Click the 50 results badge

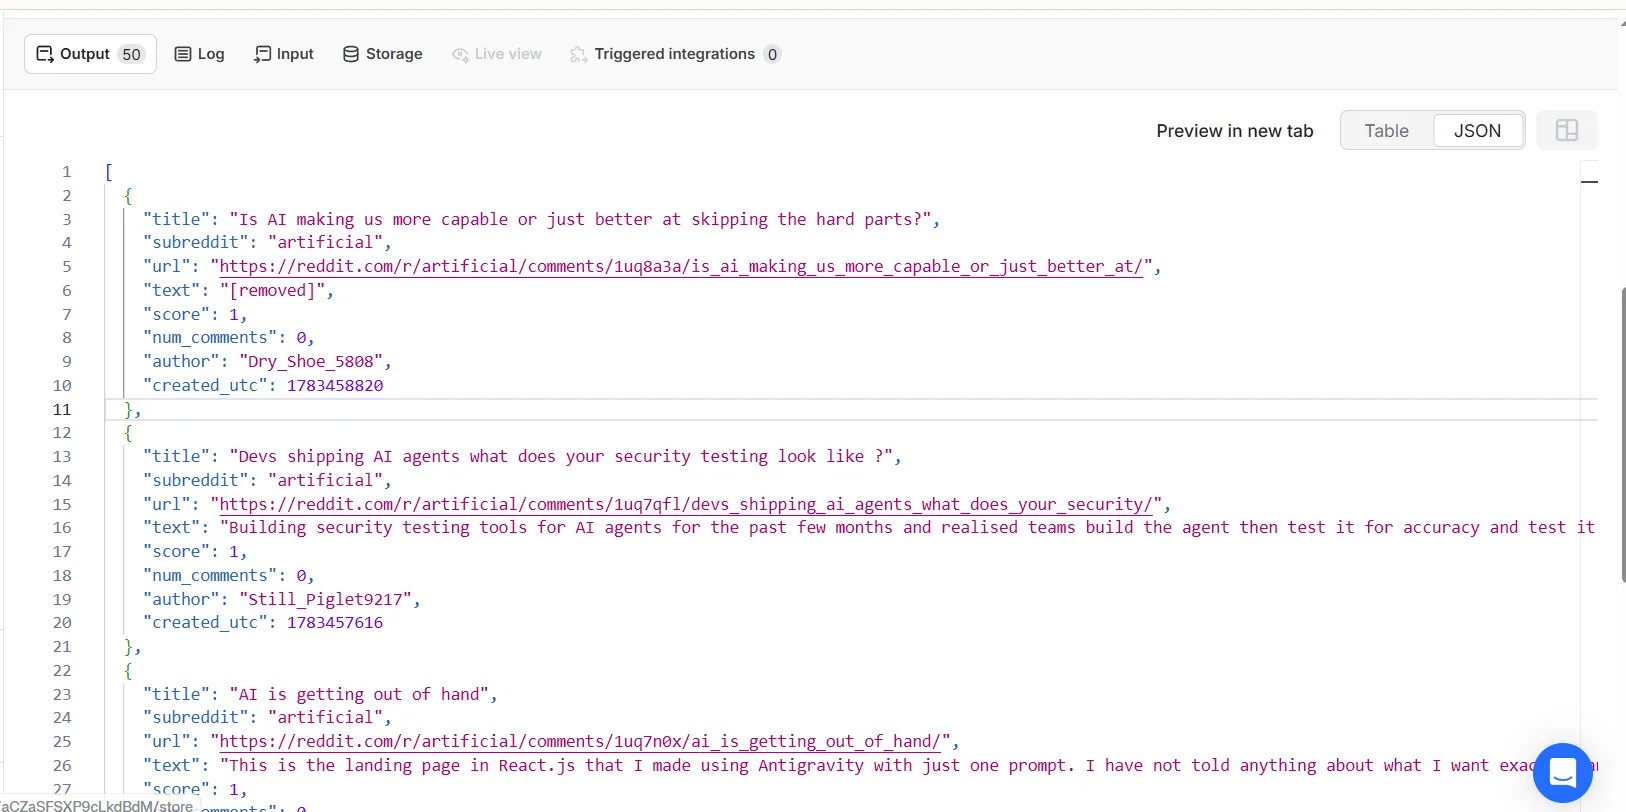coord(132,54)
